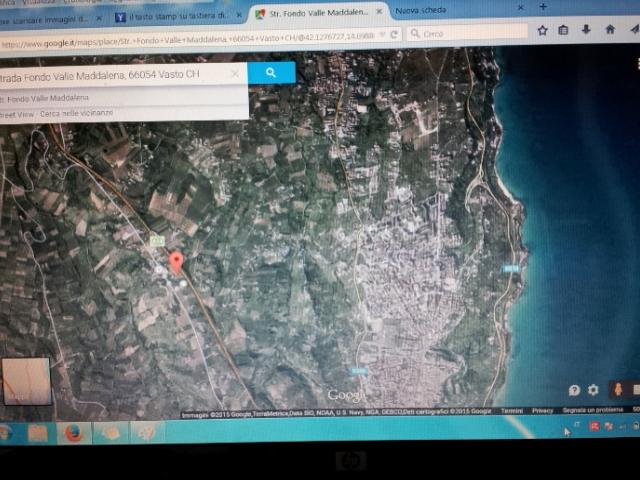
Task: Open the 'il tasto stamp su tastiera' tab
Action: click(172, 18)
